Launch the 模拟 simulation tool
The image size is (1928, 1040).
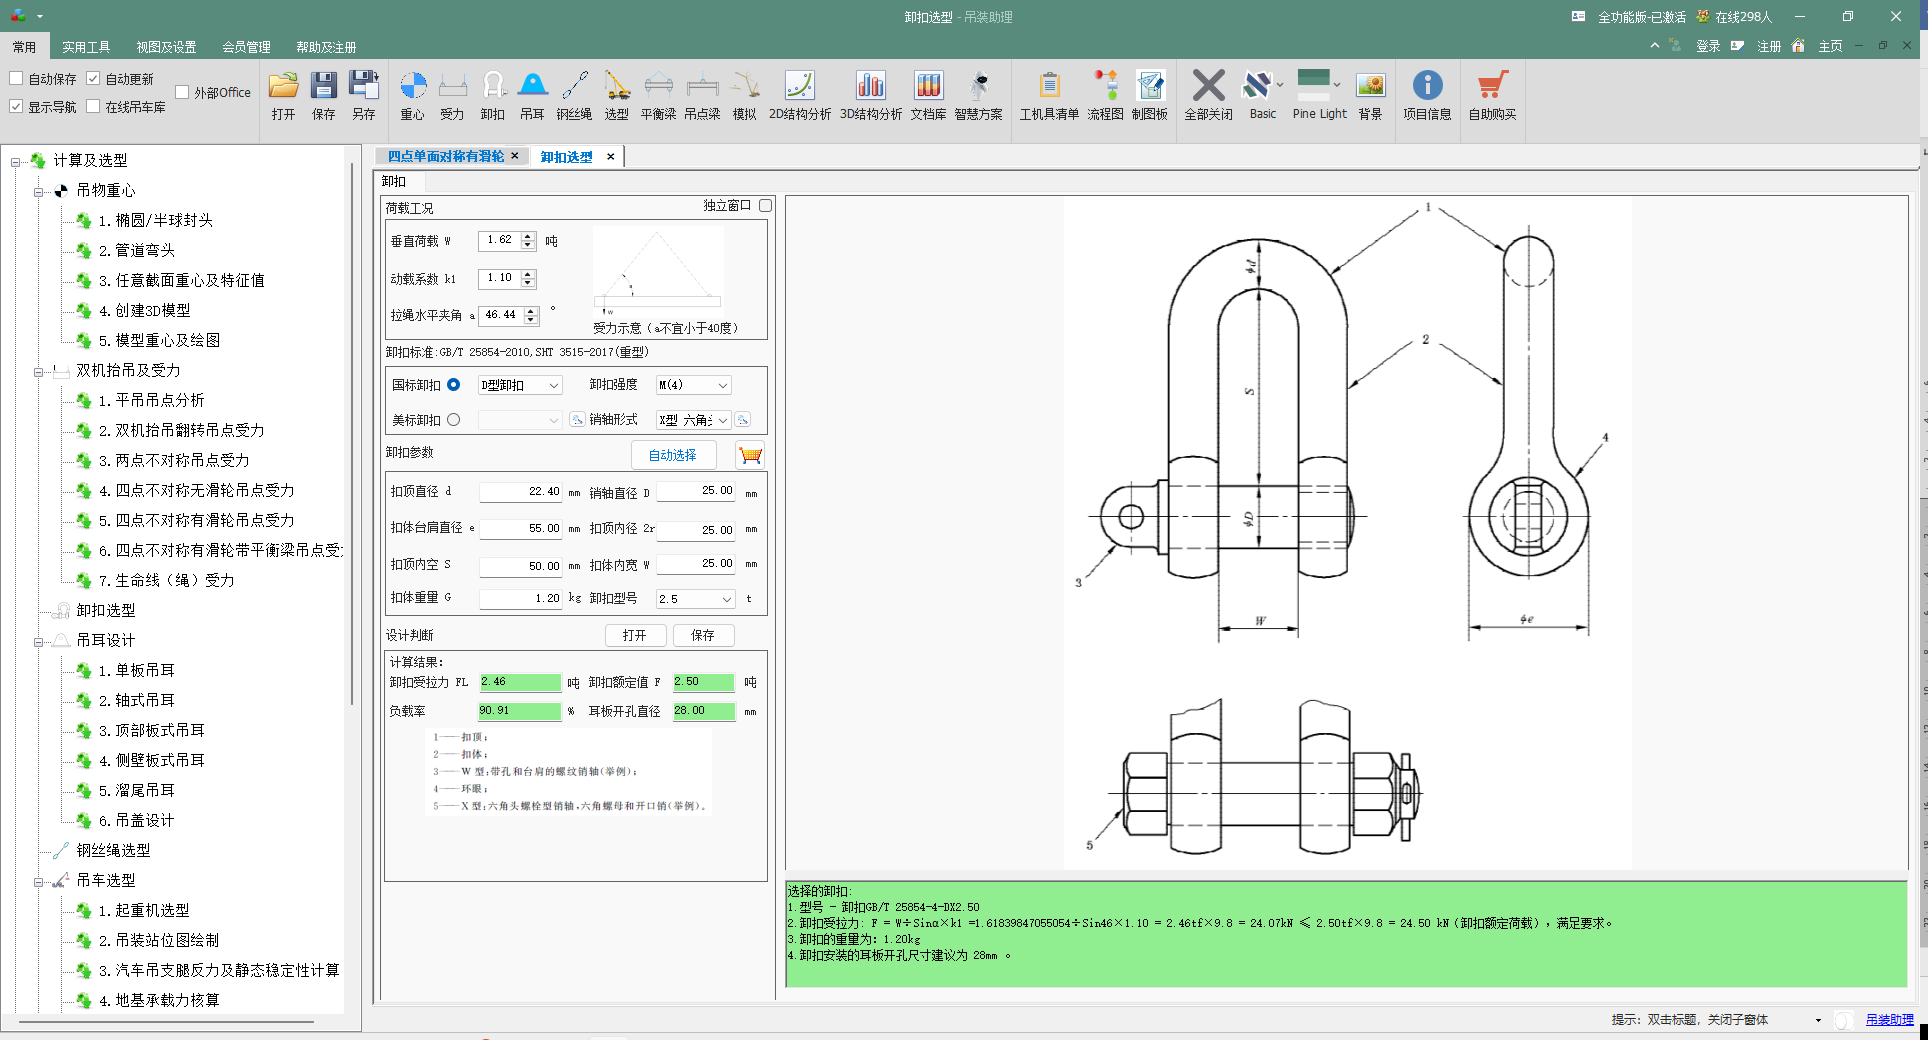pos(745,96)
